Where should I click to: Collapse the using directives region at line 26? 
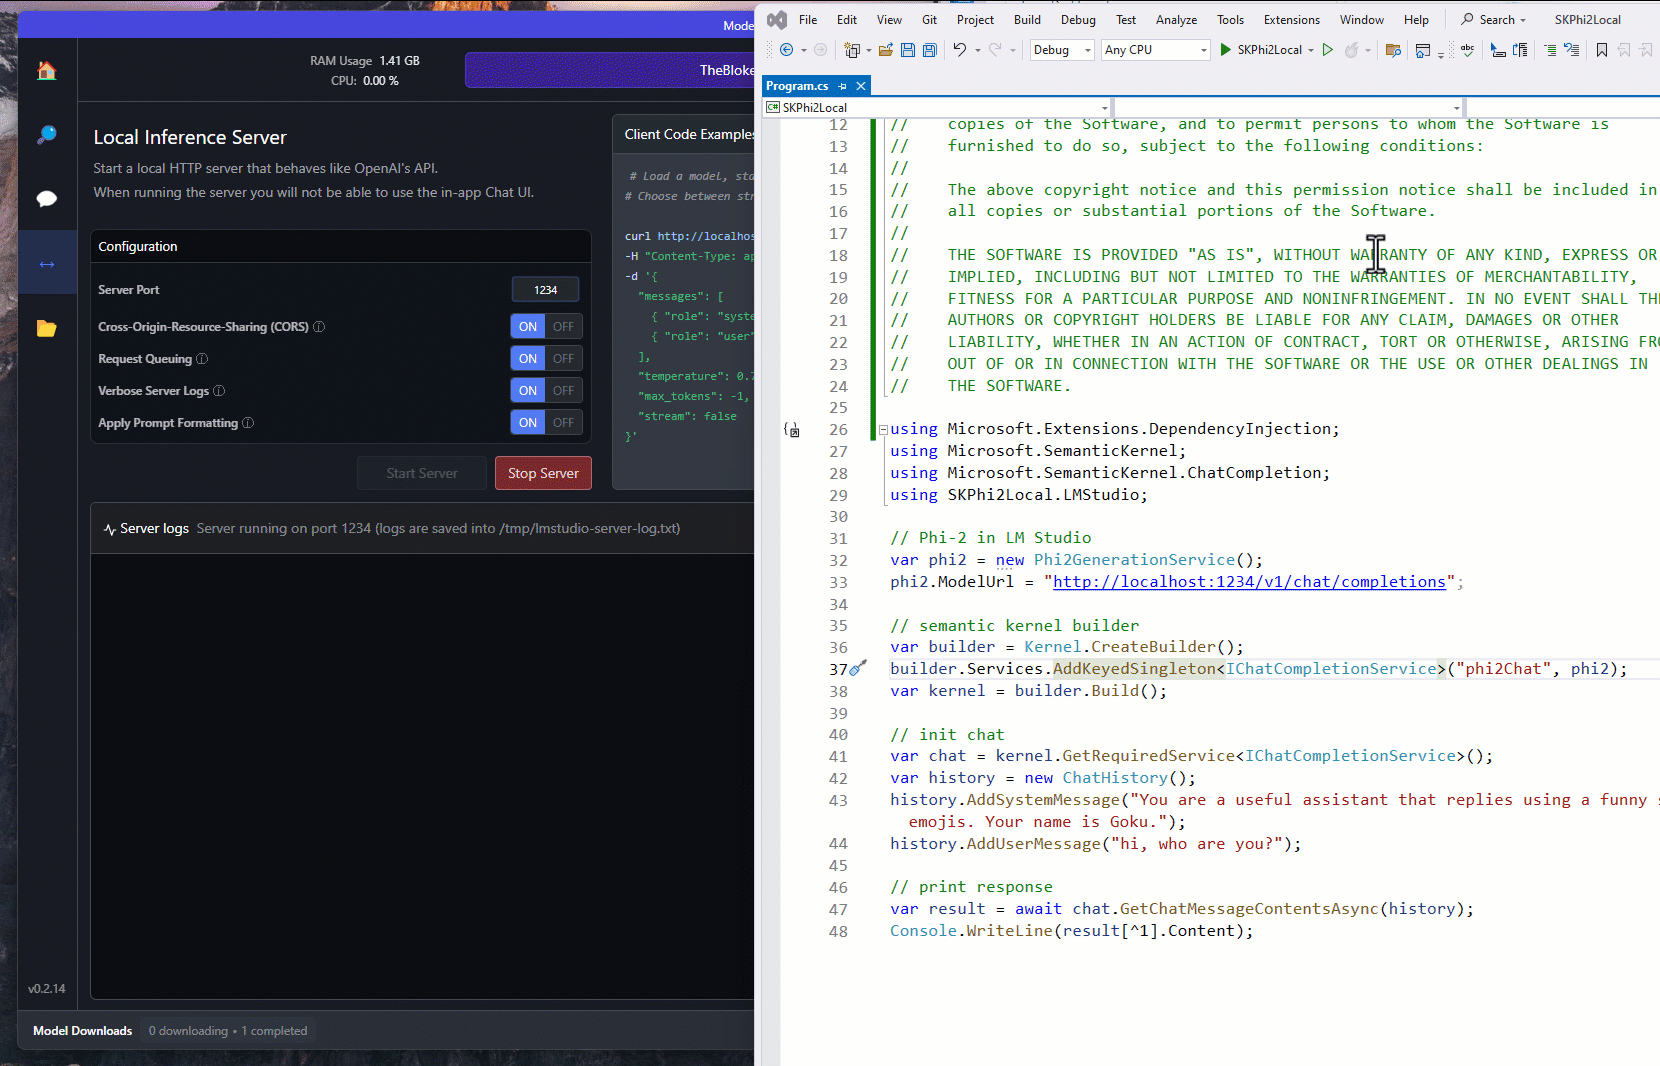[x=883, y=430]
